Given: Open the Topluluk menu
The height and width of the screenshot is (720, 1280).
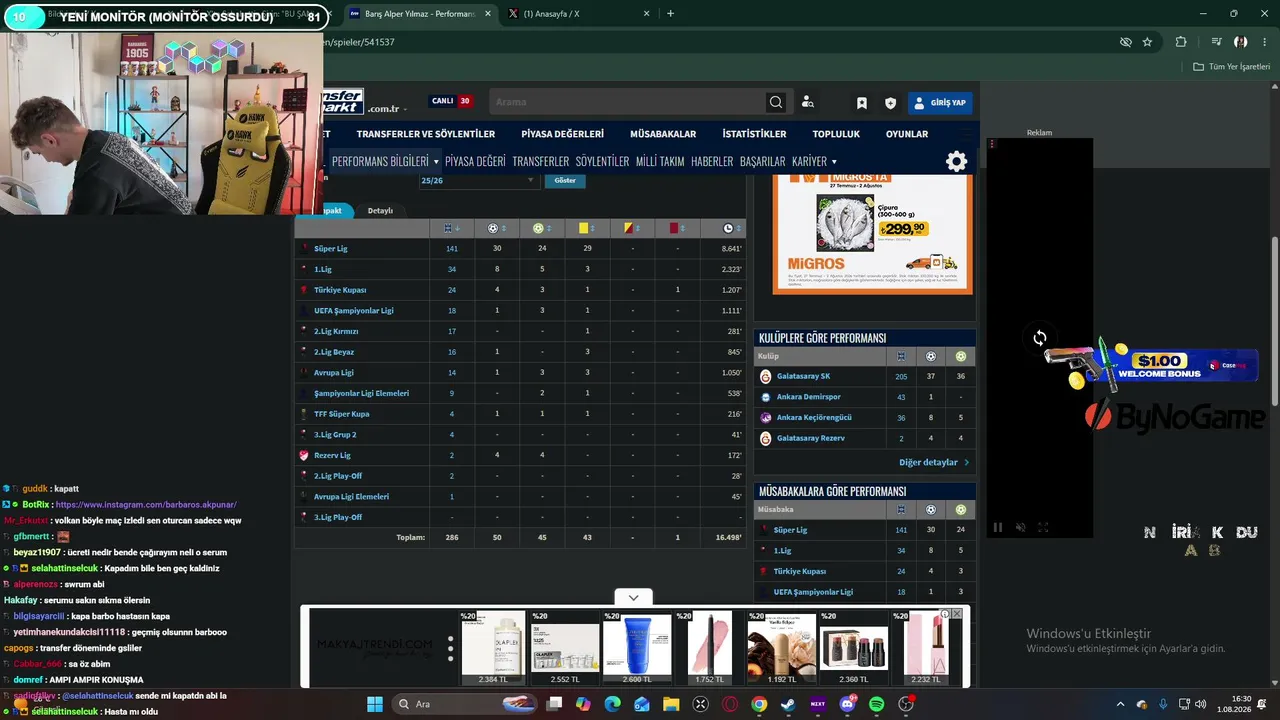Looking at the screenshot, I should coord(836,134).
